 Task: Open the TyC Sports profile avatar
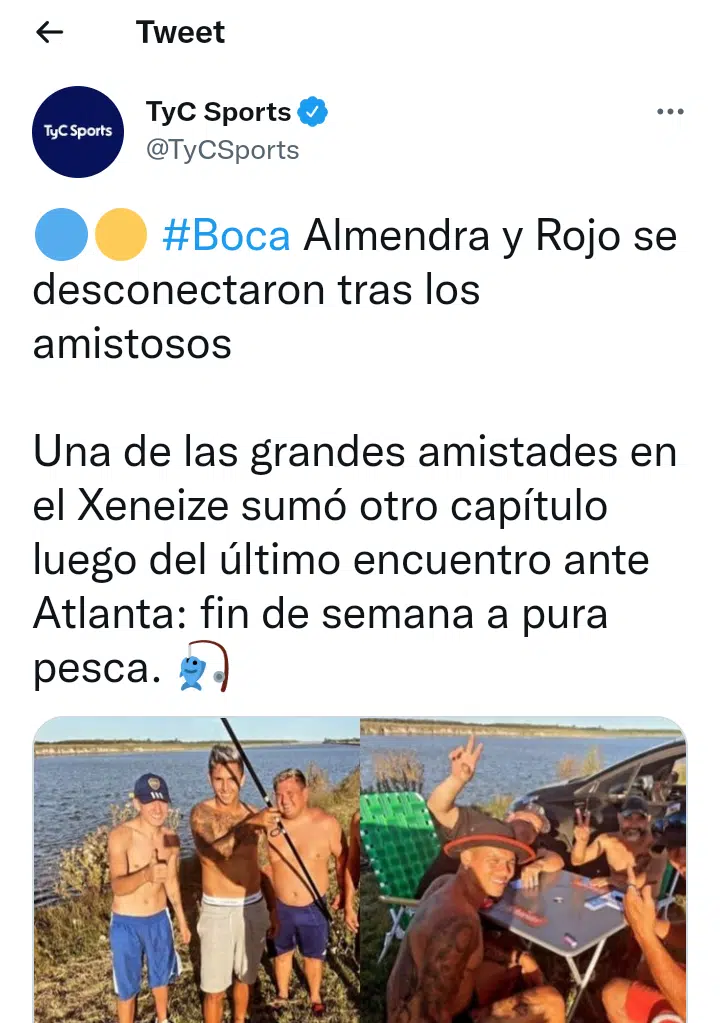[x=78, y=131]
